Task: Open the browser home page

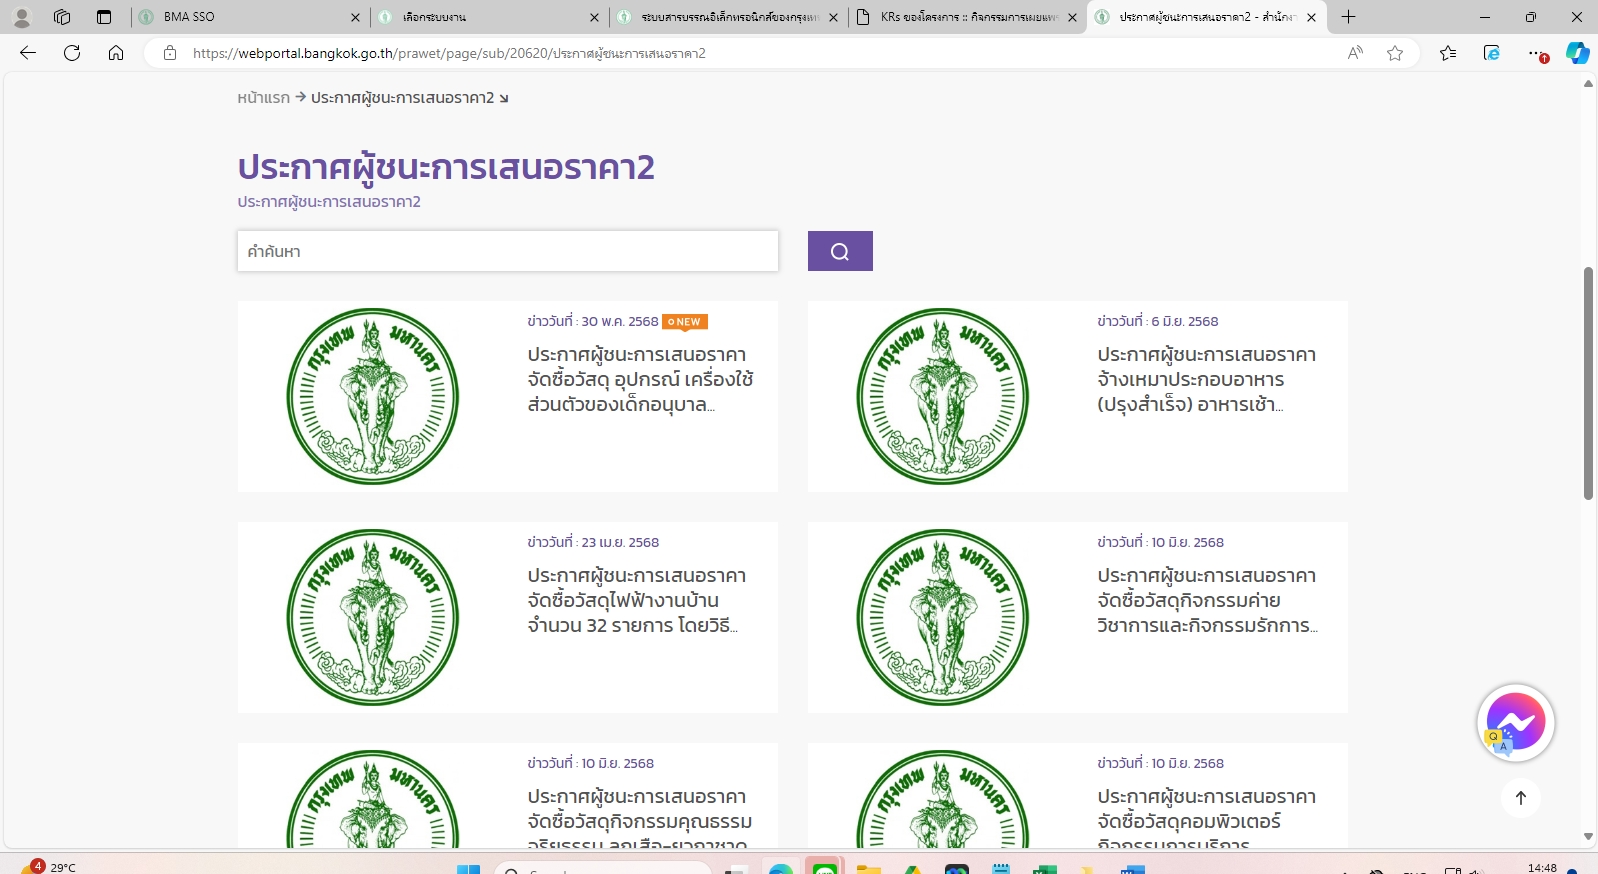Action: [116, 53]
